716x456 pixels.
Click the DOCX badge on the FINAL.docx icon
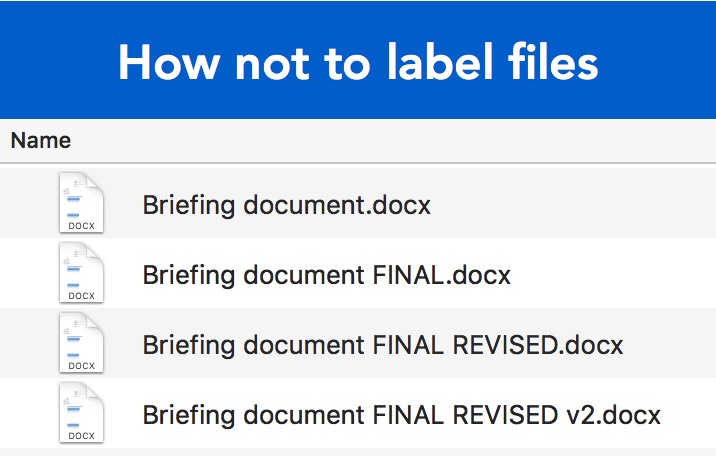82,296
